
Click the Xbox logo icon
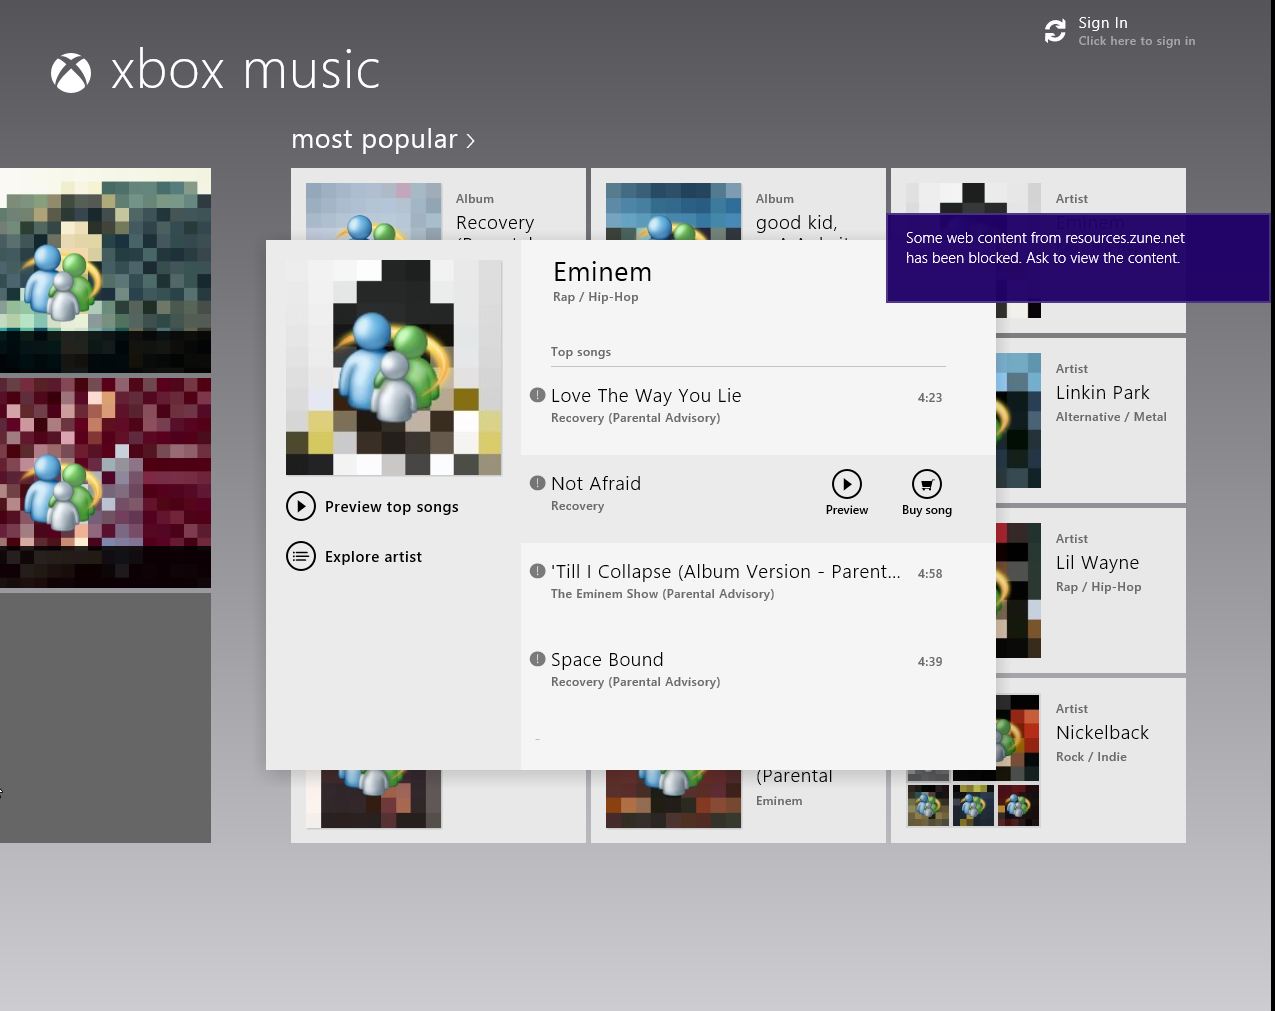click(x=71, y=73)
